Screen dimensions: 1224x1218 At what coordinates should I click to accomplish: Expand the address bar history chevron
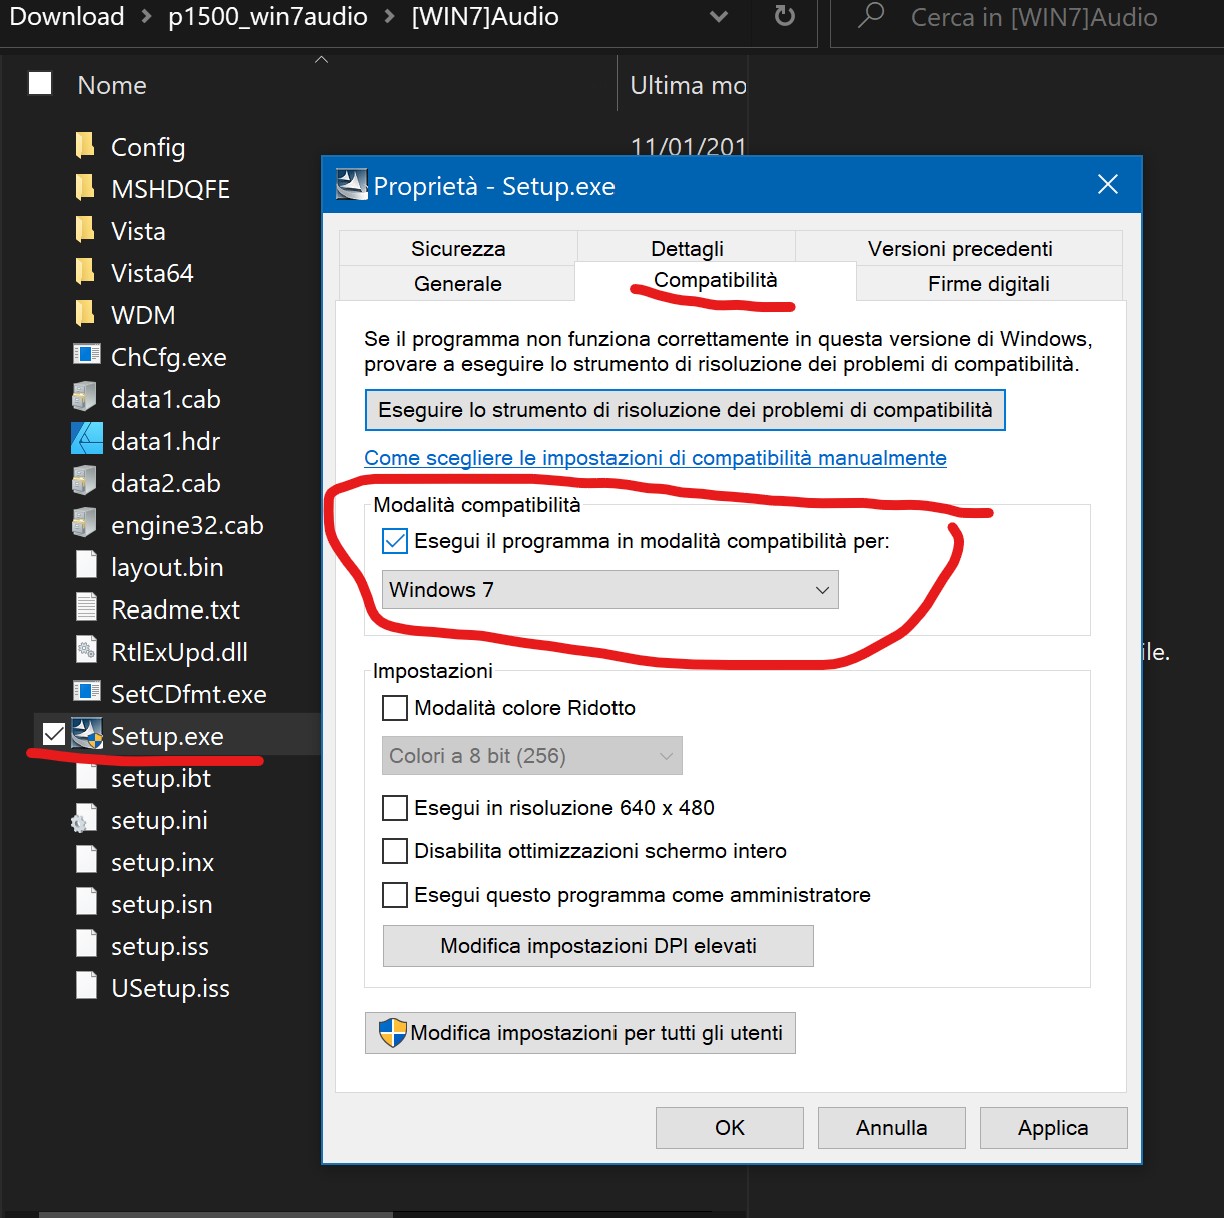click(x=718, y=17)
